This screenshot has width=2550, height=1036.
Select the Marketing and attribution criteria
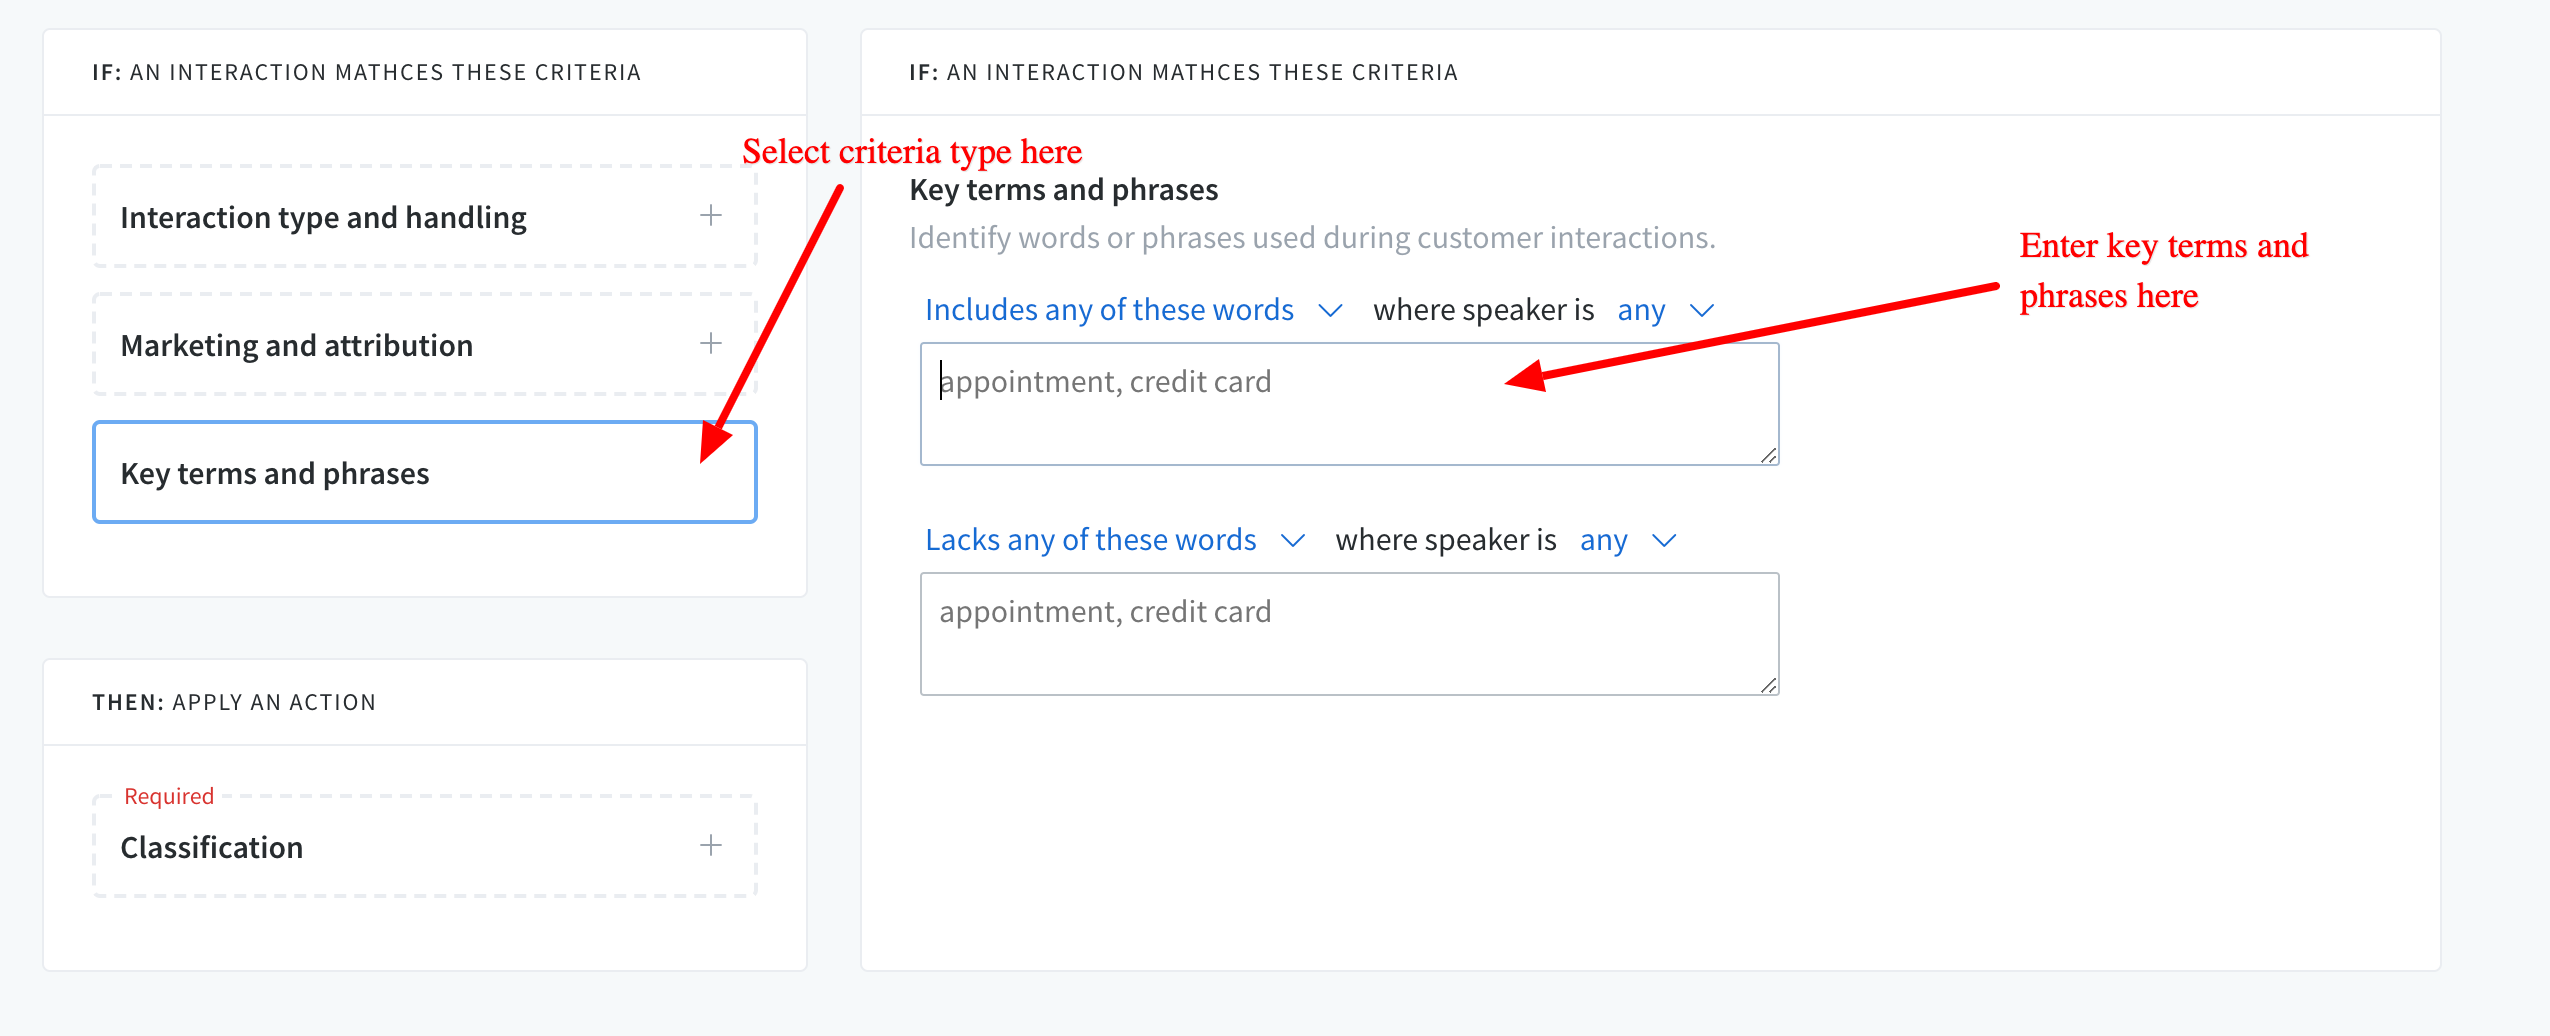pyautogui.click(x=296, y=345)
